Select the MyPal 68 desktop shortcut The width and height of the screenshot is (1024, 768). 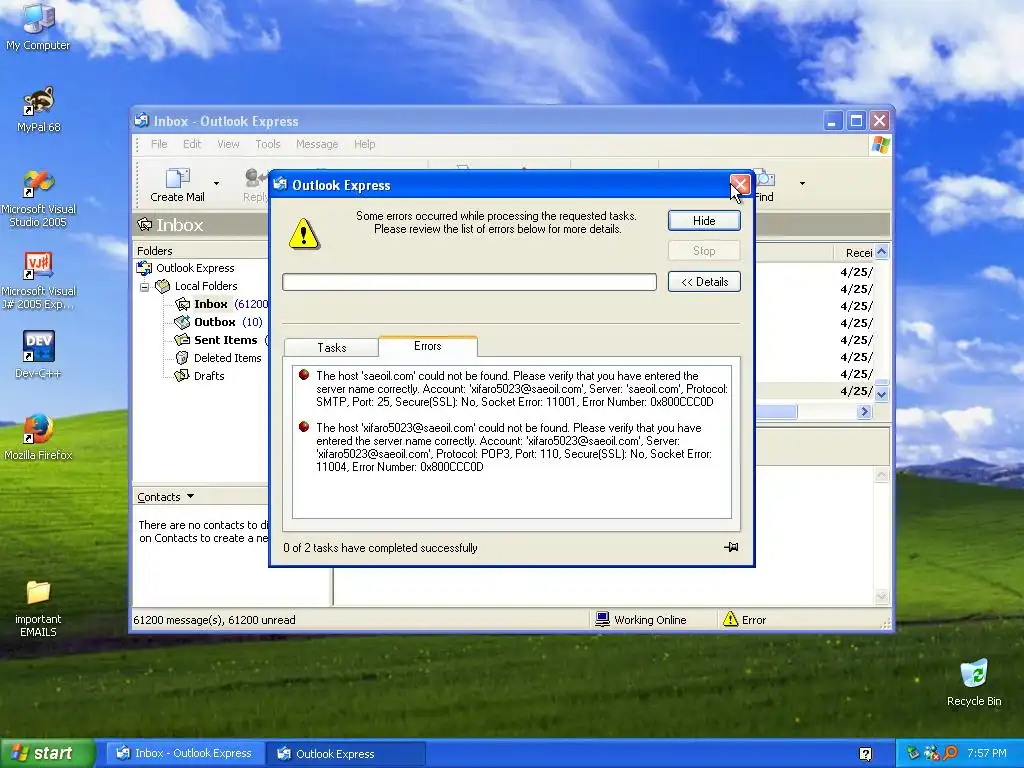(38, 109)
